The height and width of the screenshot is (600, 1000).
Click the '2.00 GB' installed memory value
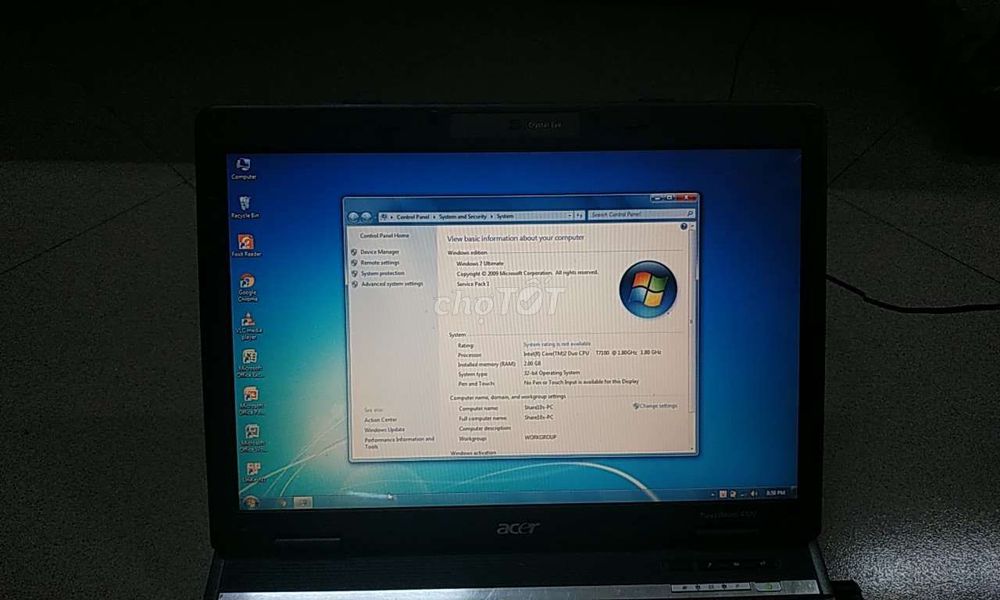pyautogui.click(x=533, y=363)
